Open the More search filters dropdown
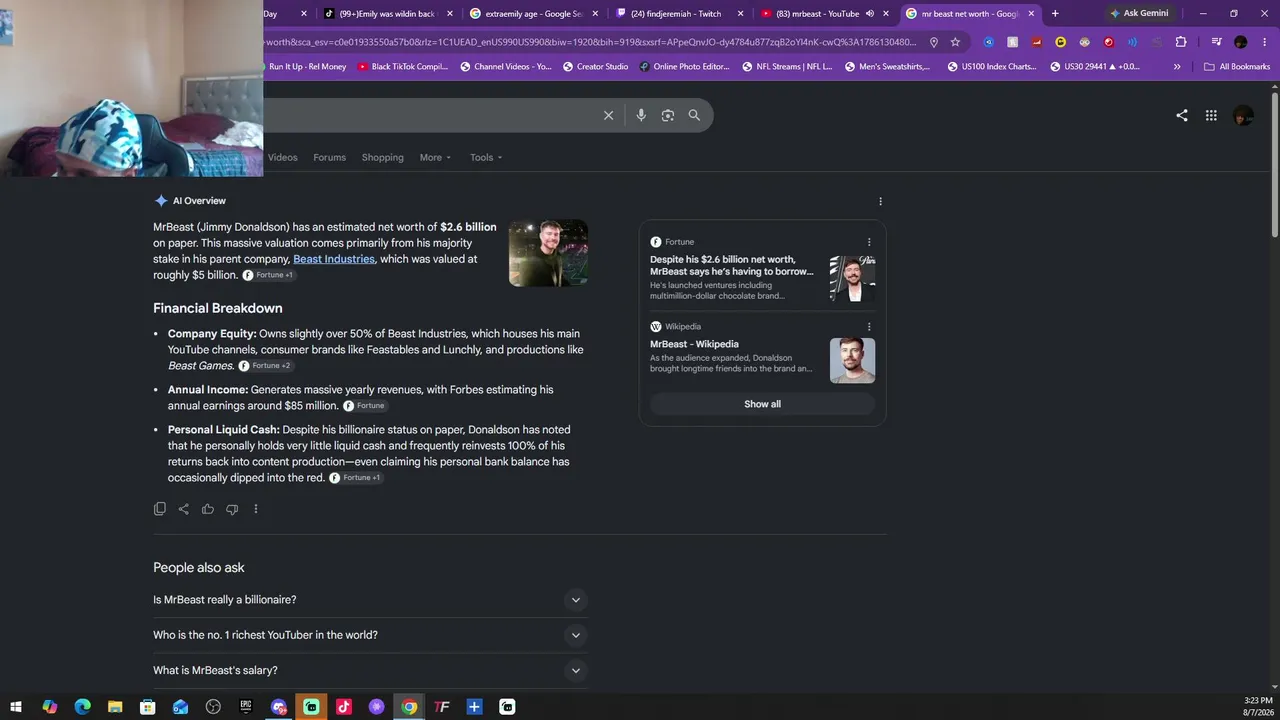The image size is (1280, 720). (x=435, y=157)
